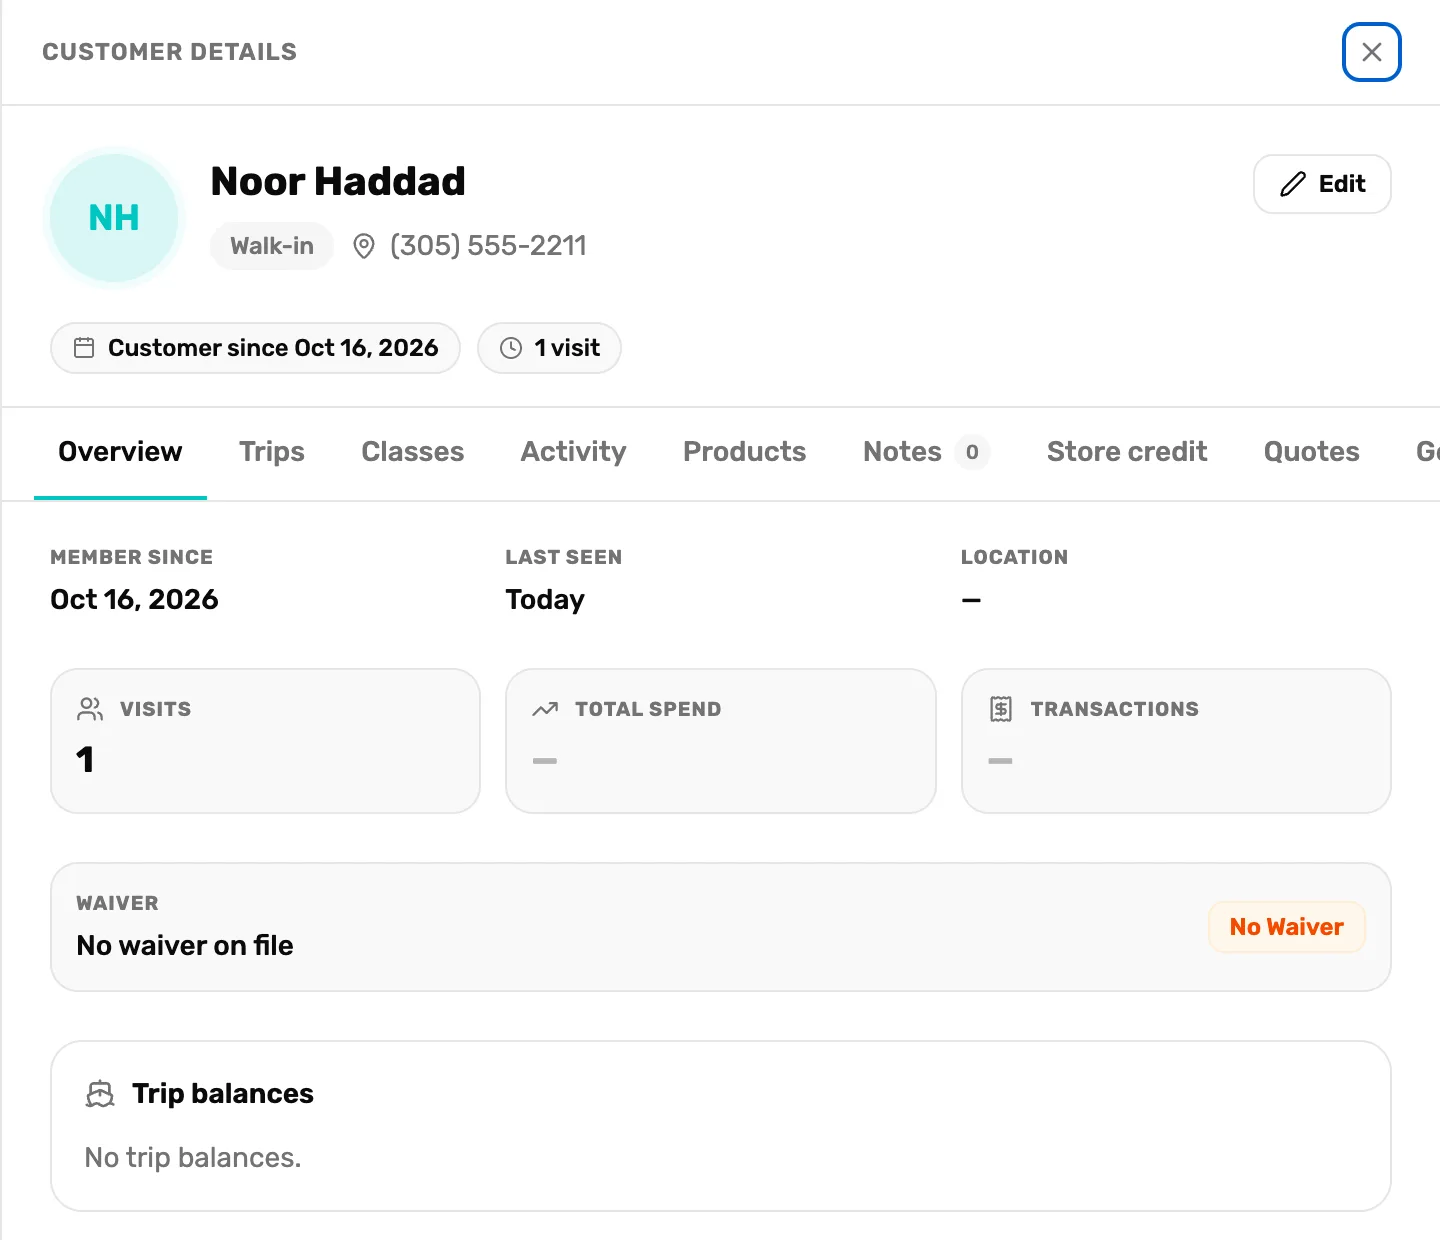Screen dimensions: 1440x1240
Task: Switch to the Trips tab
Action: [272, 452]
